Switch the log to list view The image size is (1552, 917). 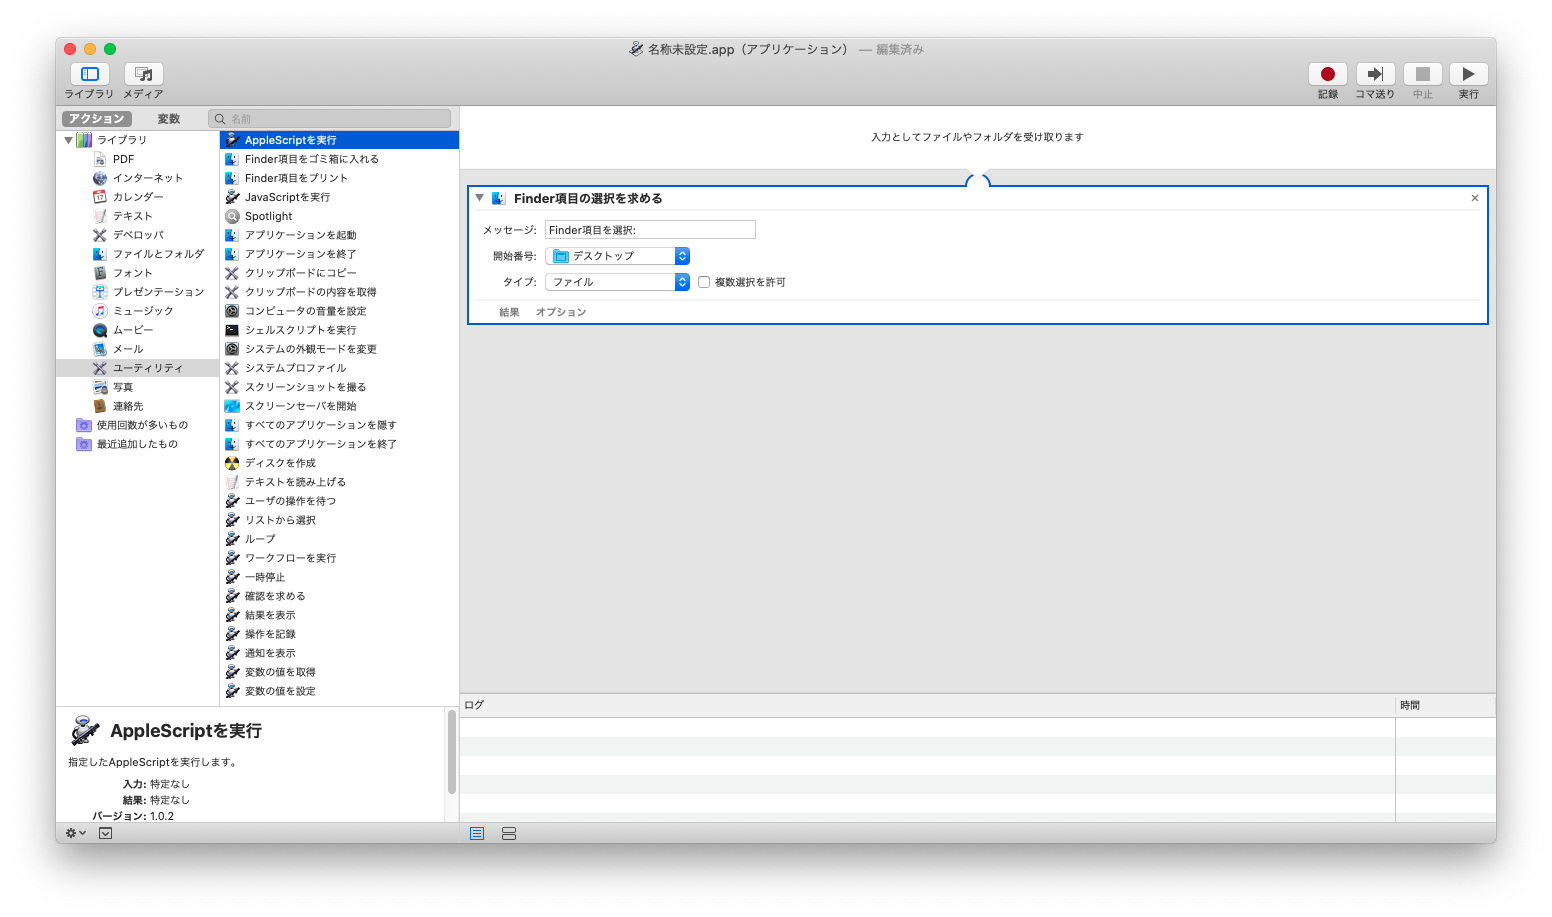pos(477,833)
